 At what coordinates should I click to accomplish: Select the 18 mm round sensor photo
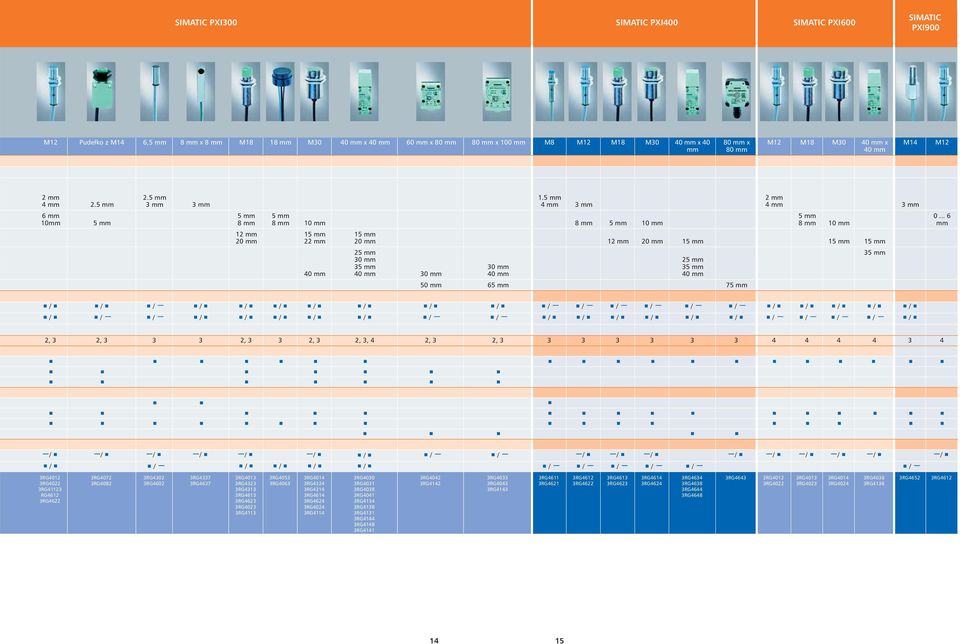[x=280, y=91]
